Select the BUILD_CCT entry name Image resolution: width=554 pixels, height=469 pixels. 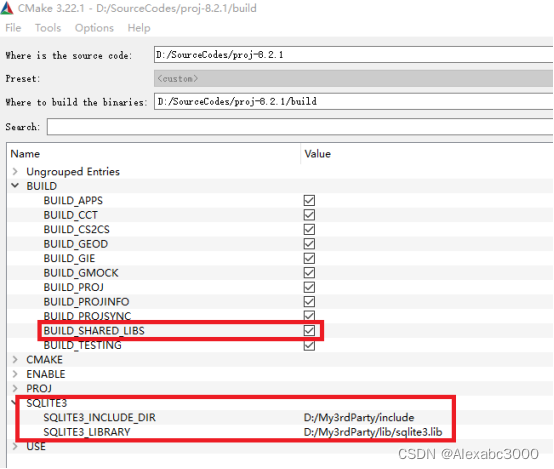[71, 215]
